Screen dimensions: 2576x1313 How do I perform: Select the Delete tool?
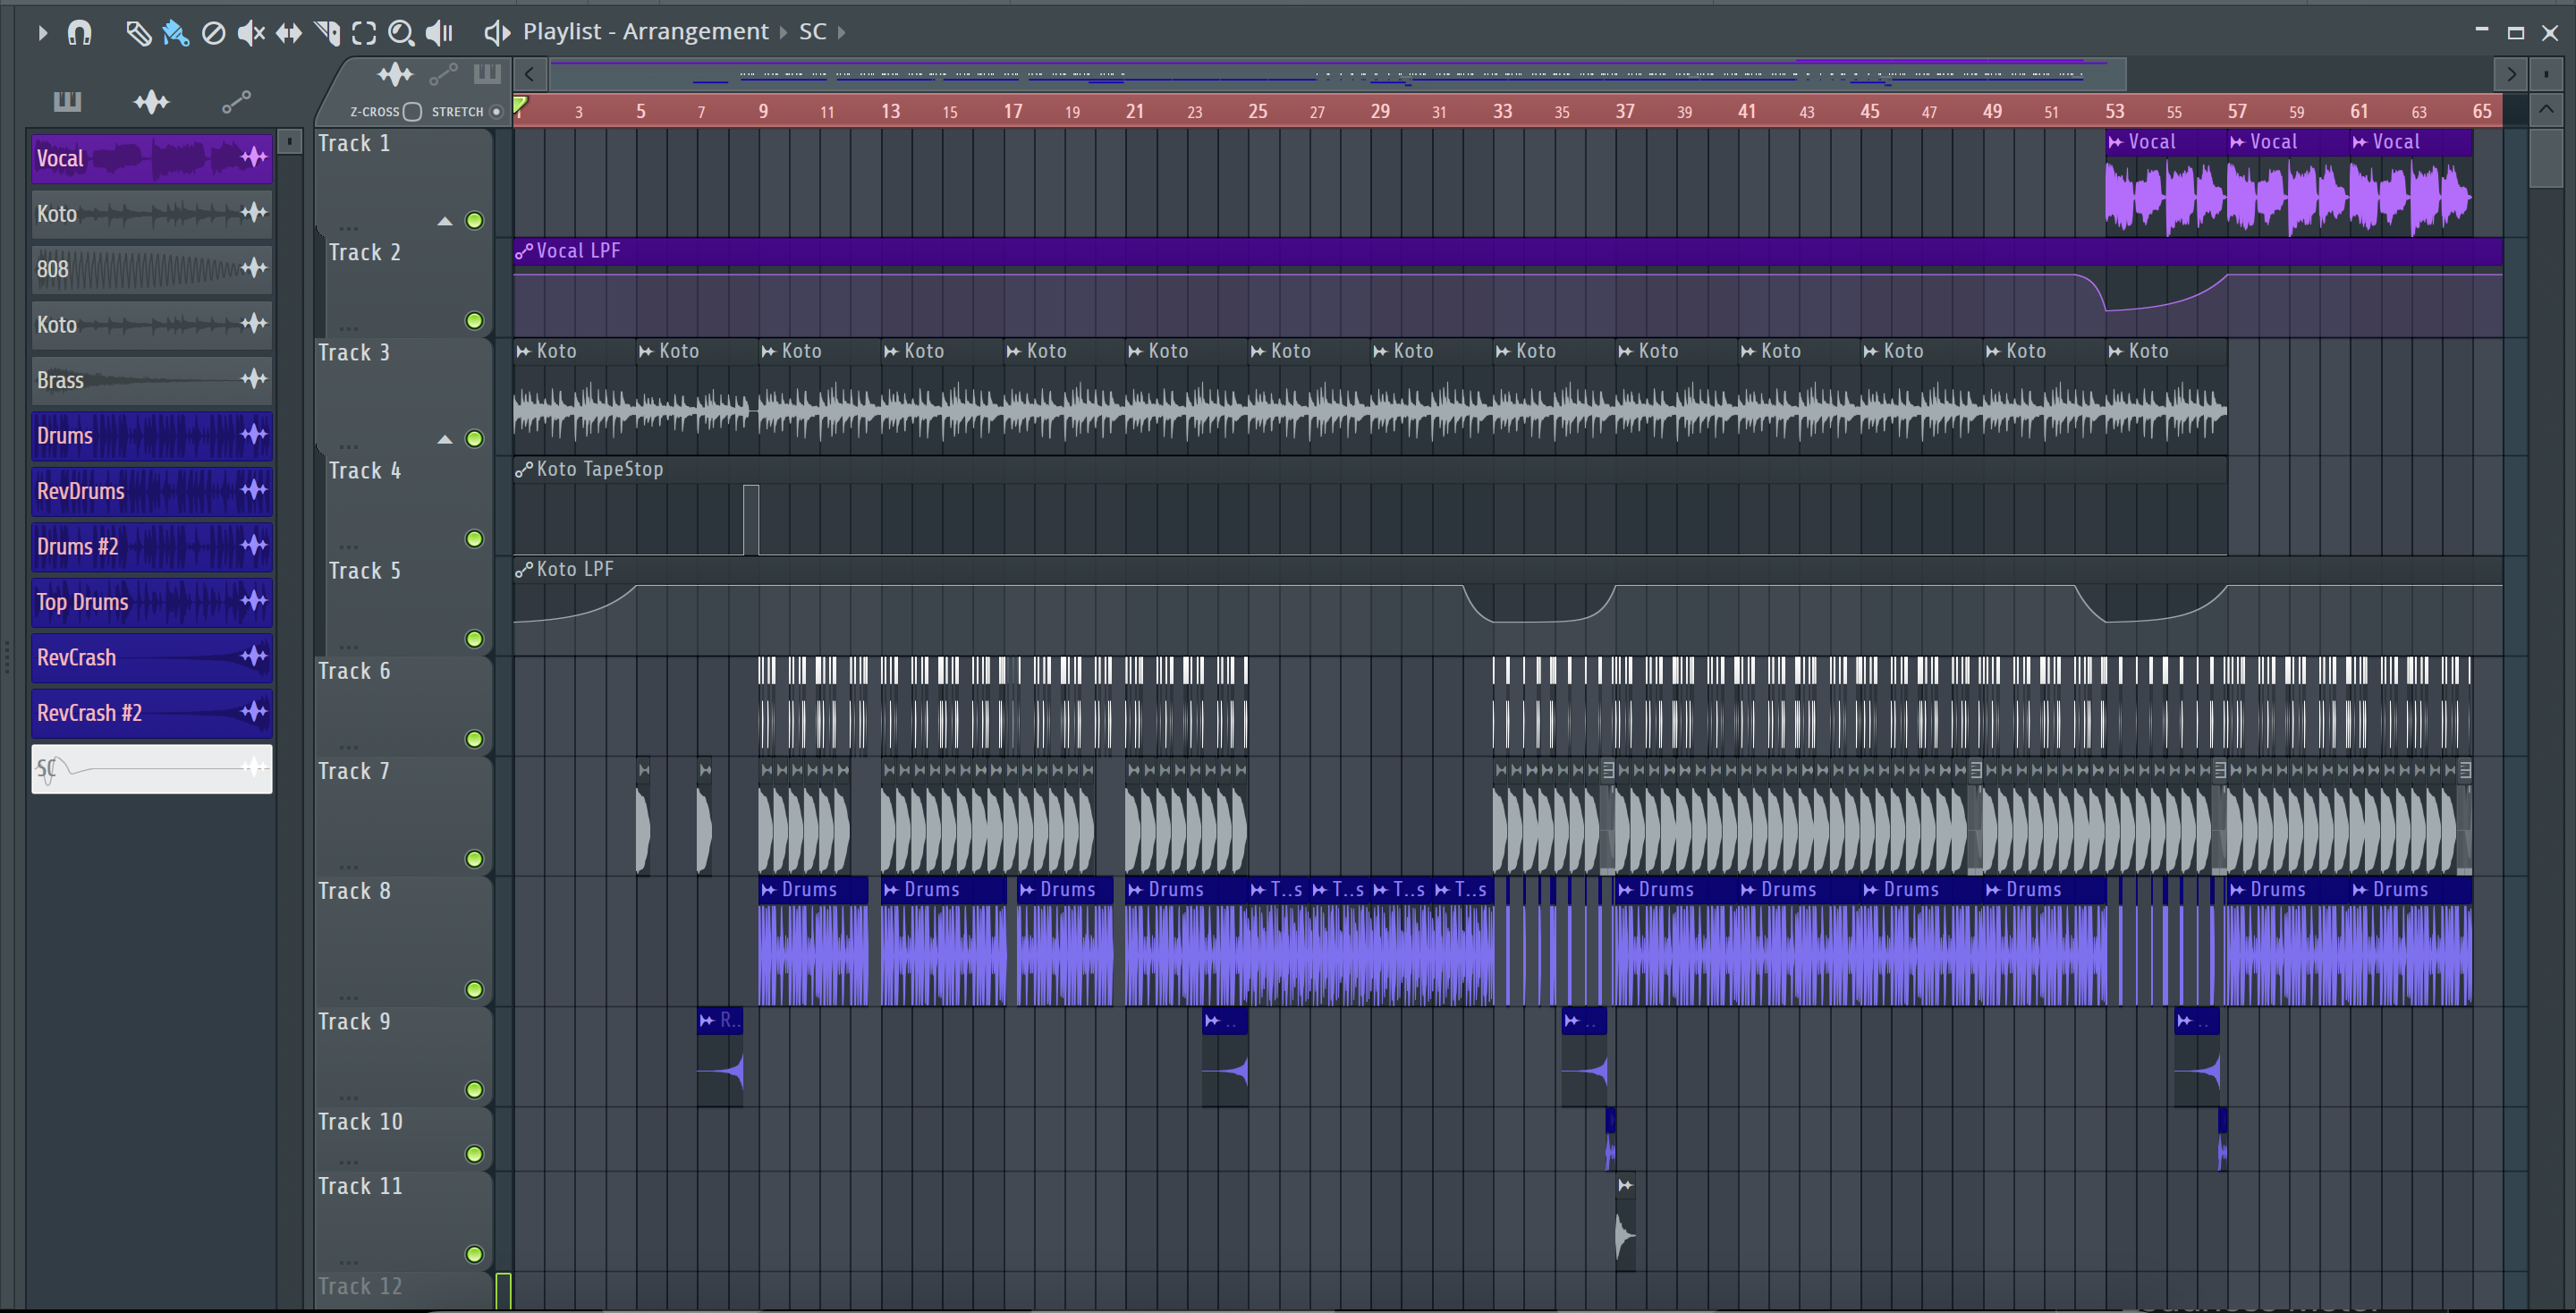[213, 33]
